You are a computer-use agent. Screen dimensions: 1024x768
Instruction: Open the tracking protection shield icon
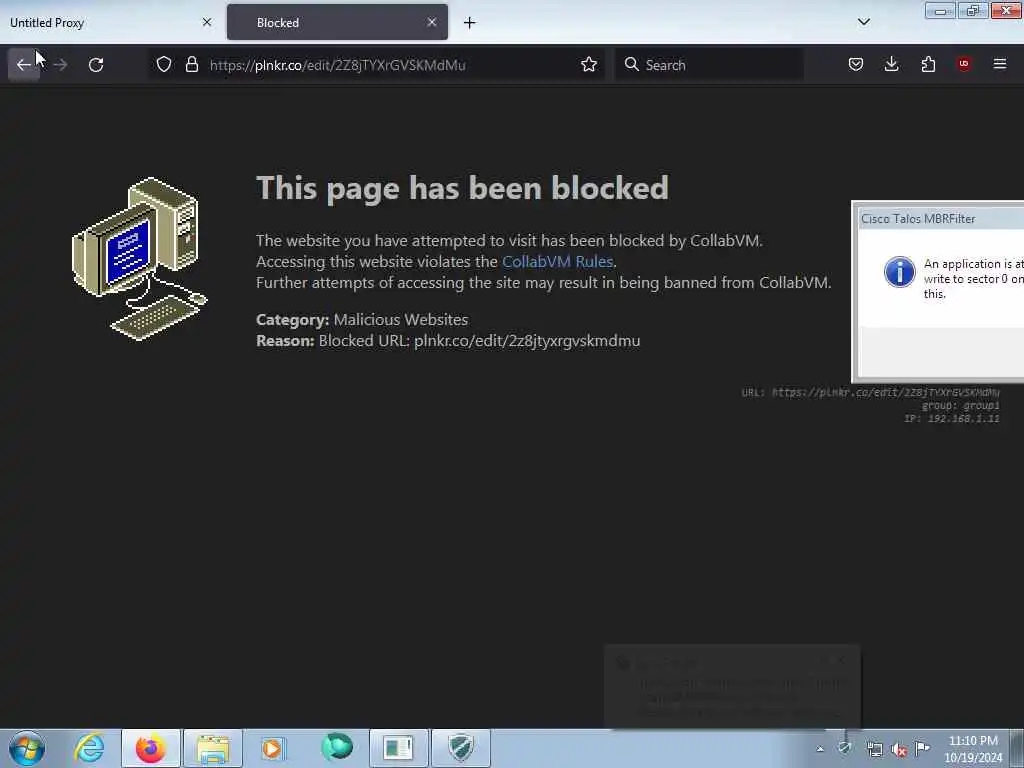[164, 65]
